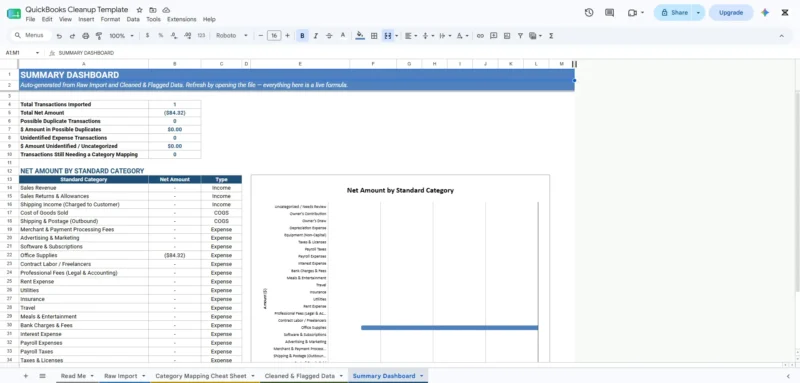Toggle strikethrough formatting
This screenshot has width=800, height=383.
pyautogui.click(x=329, y=36)
